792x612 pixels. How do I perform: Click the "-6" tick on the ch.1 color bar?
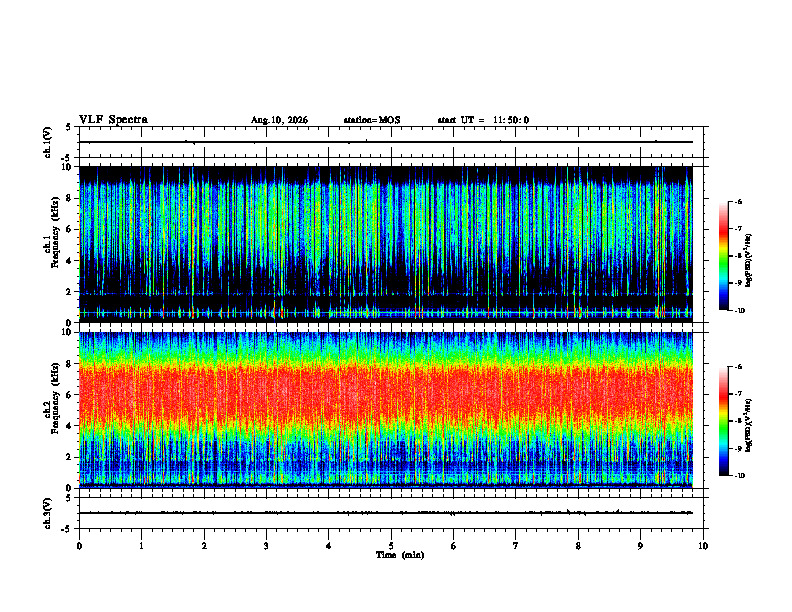[738, 201]
